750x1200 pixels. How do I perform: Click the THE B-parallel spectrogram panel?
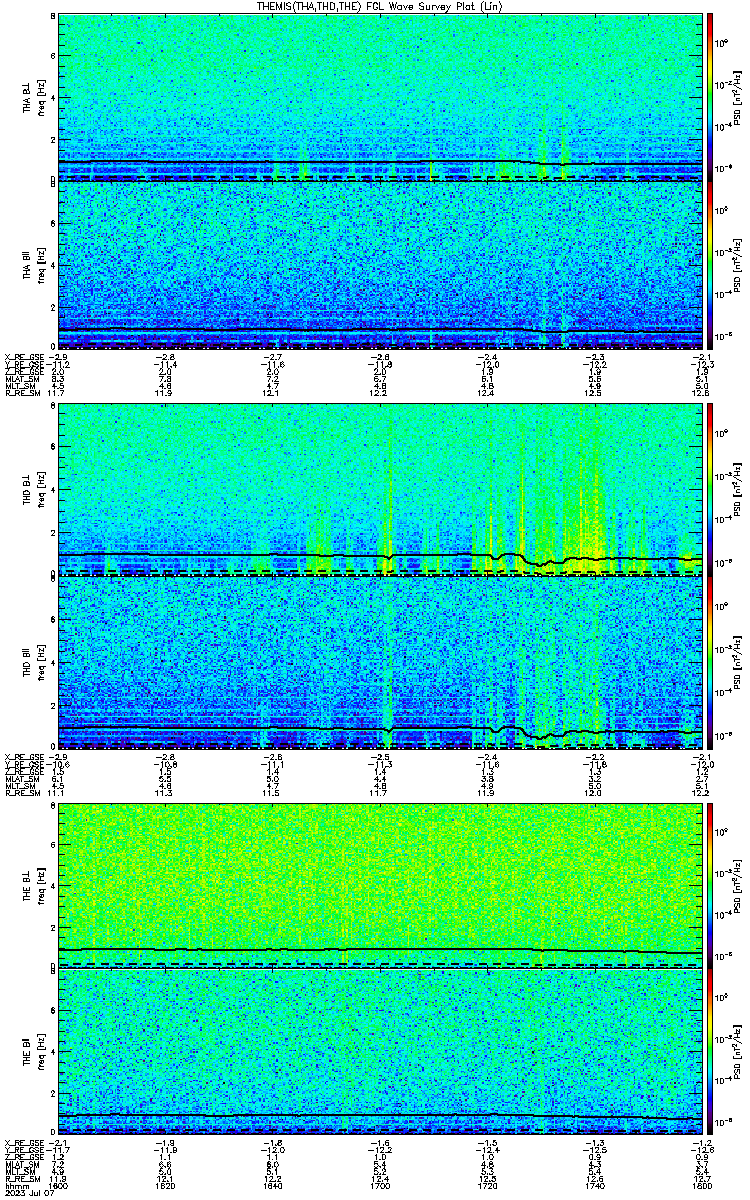381,1053
